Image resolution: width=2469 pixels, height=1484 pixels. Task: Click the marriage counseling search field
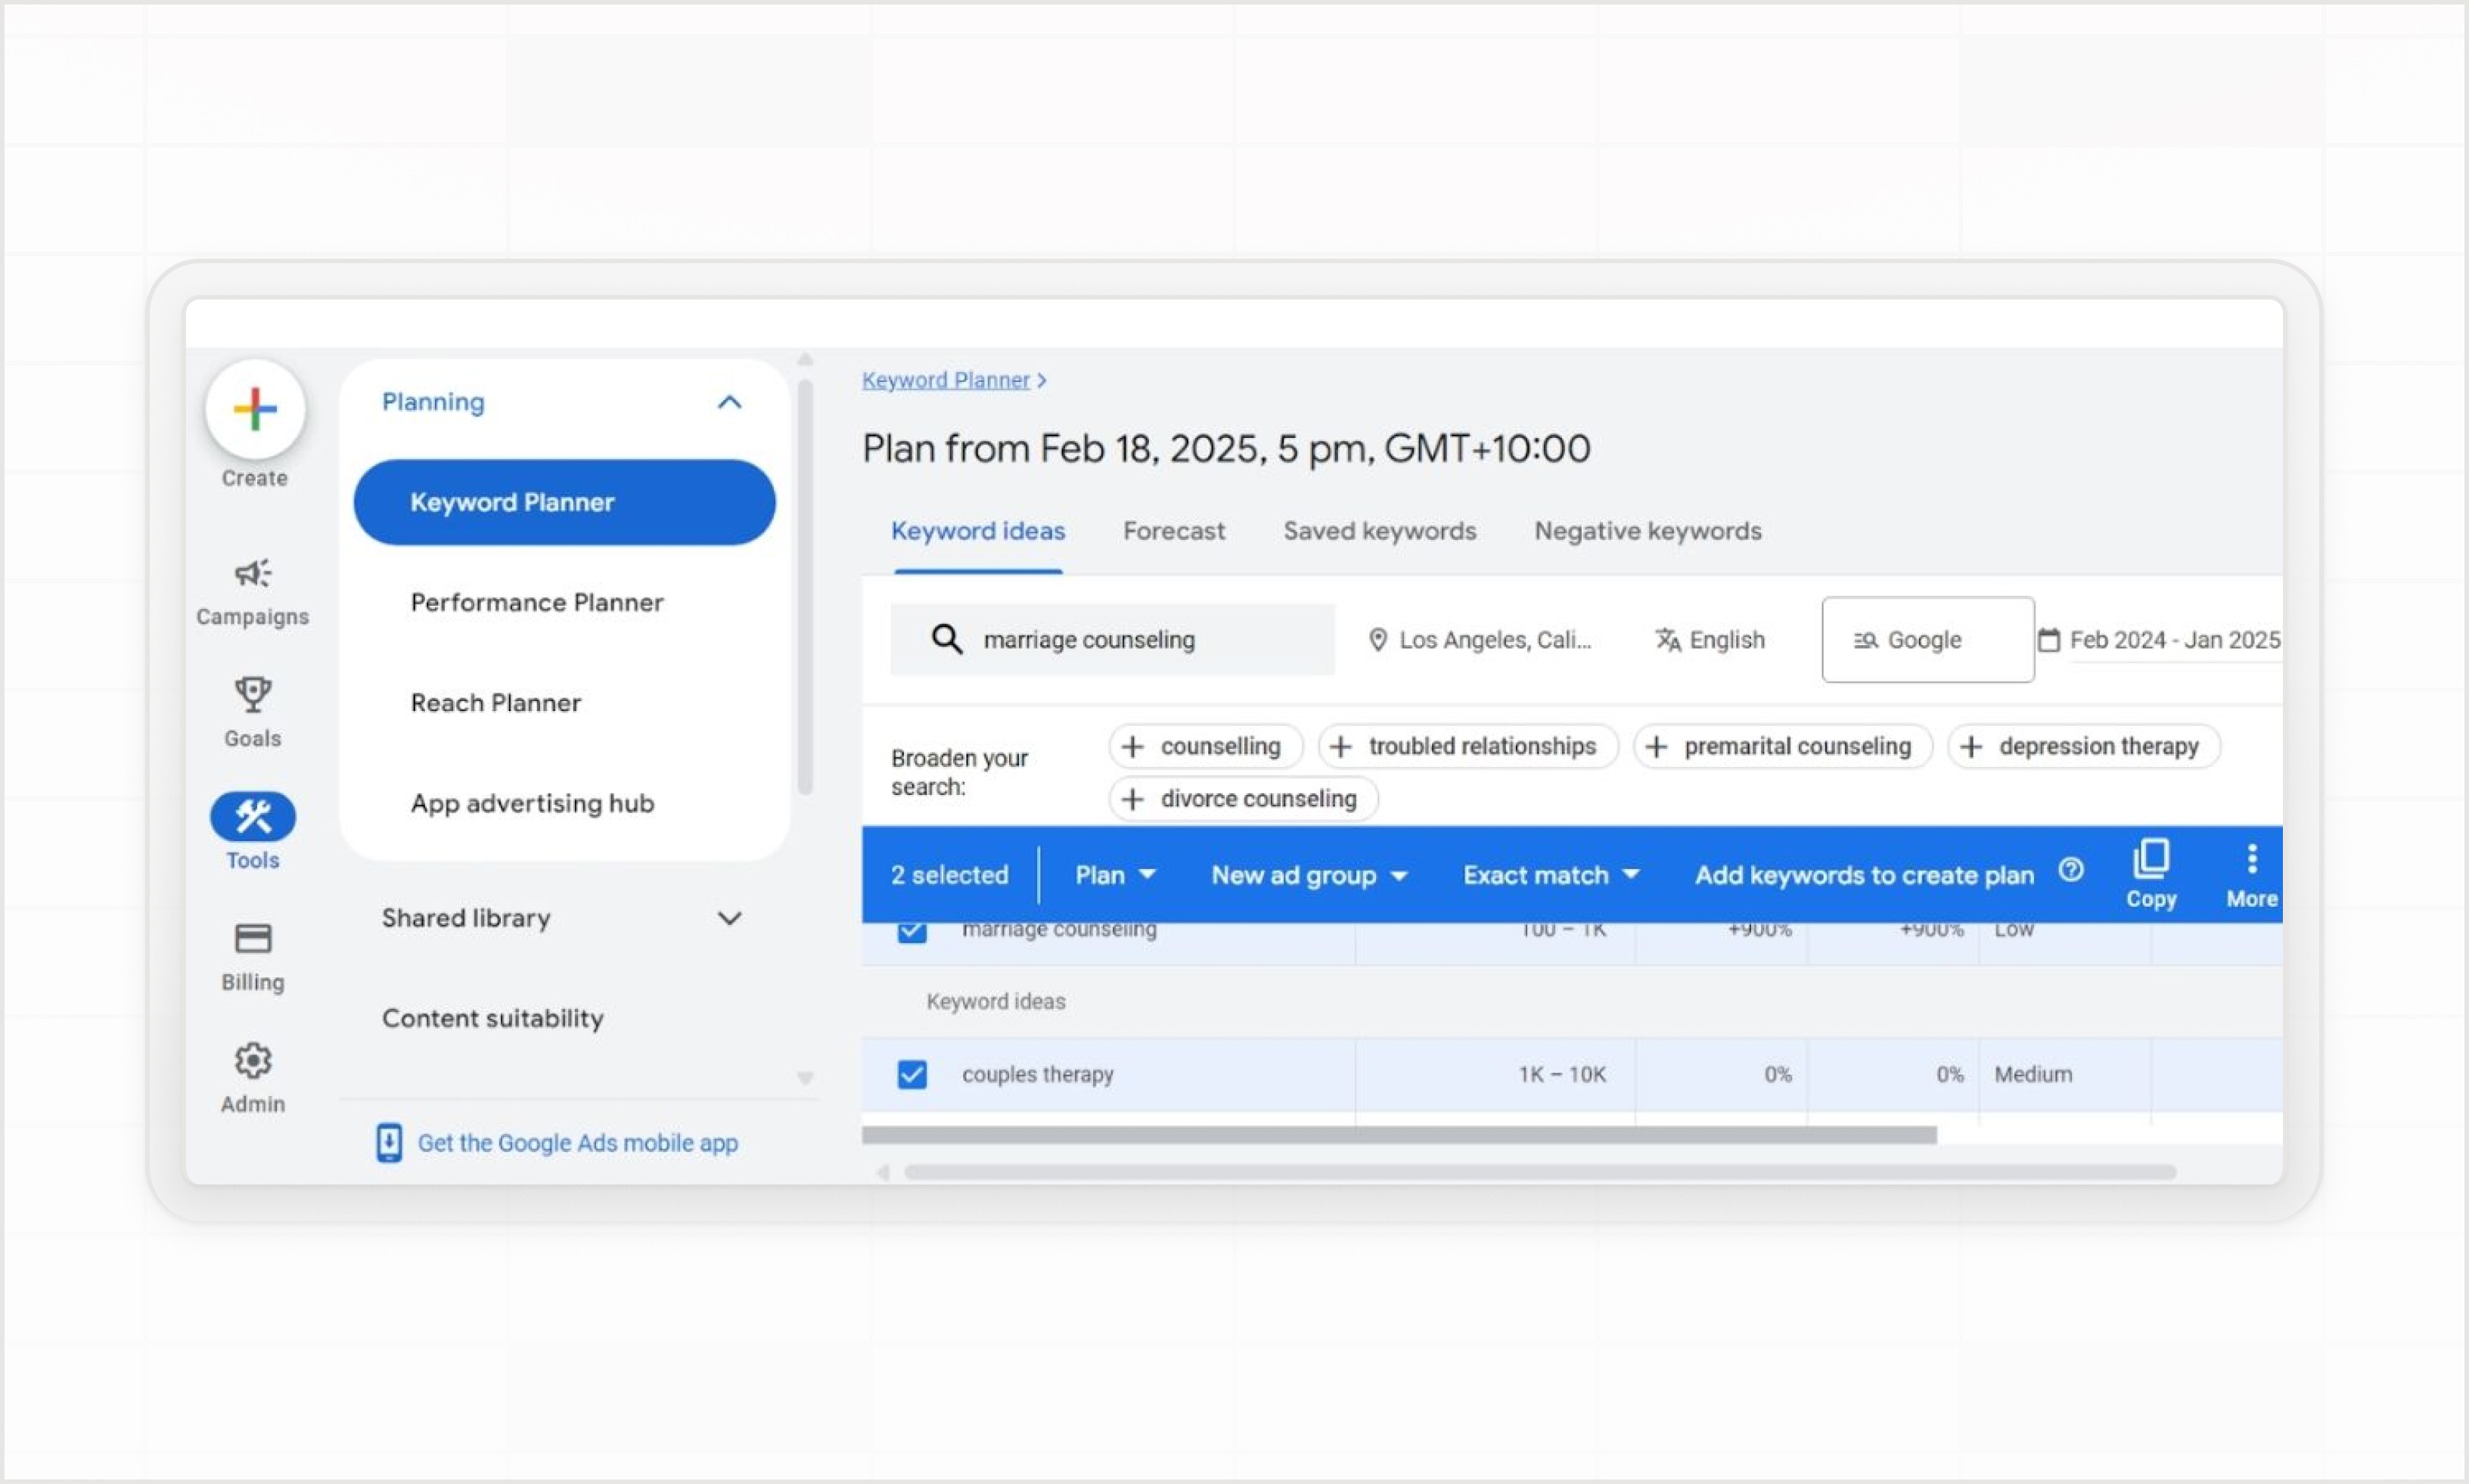(x=1112, y=640)
